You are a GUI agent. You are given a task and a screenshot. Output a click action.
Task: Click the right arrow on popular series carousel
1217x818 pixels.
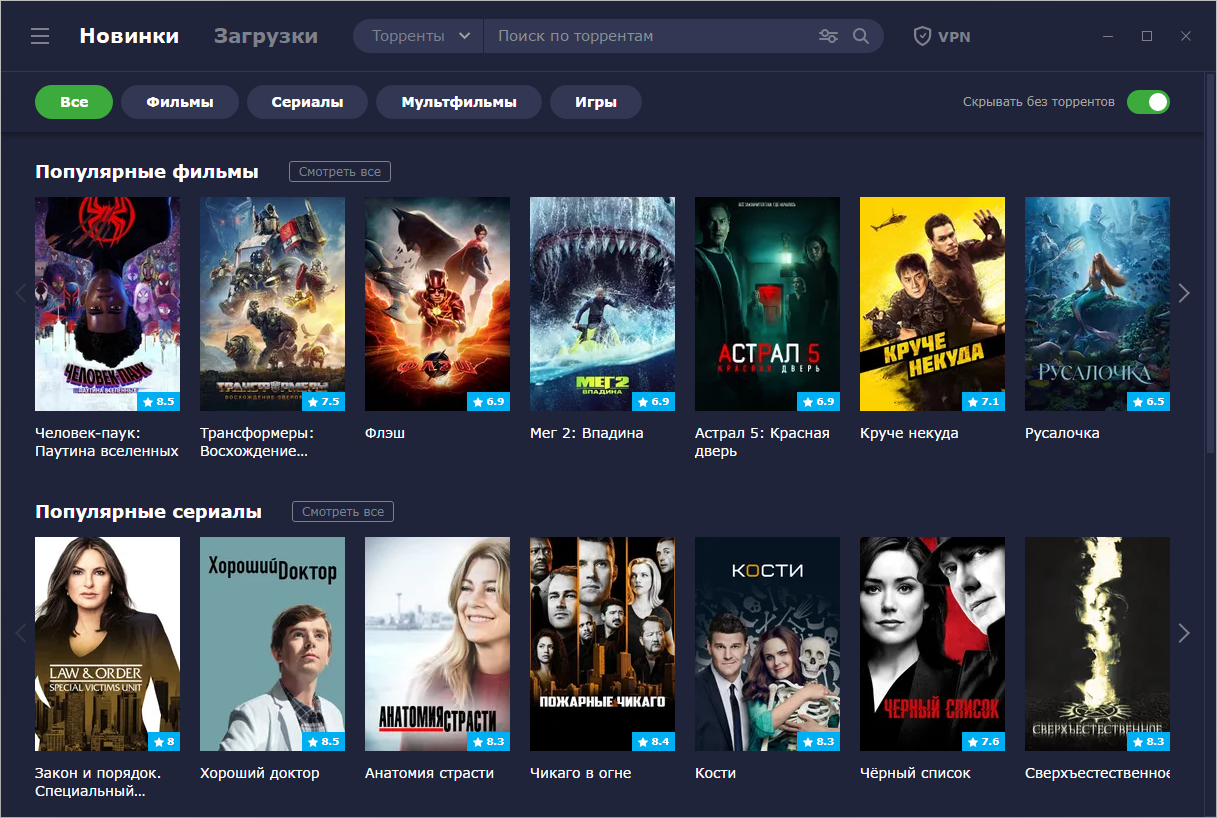point(1184,632)
